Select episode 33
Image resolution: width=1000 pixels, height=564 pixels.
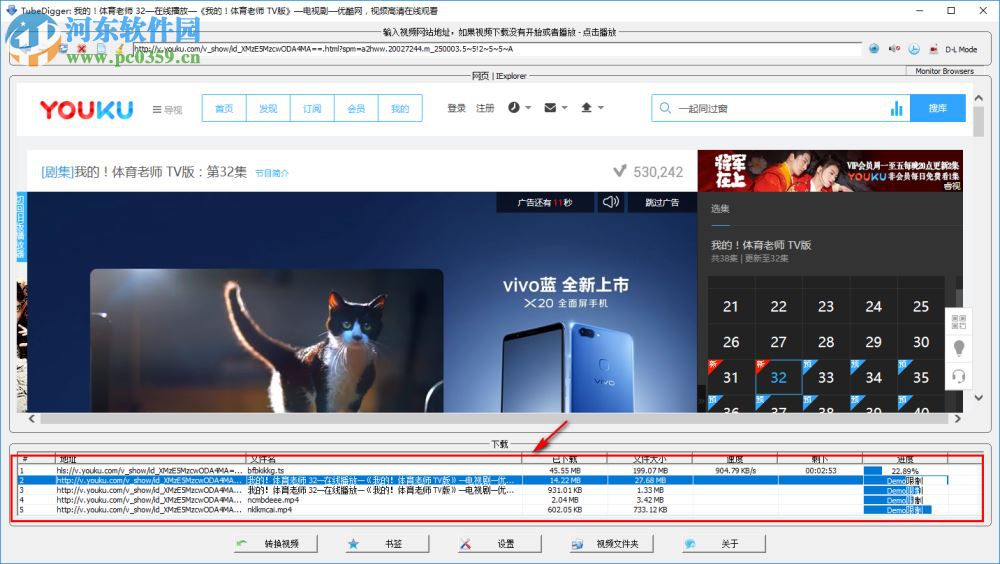[826, 377]
